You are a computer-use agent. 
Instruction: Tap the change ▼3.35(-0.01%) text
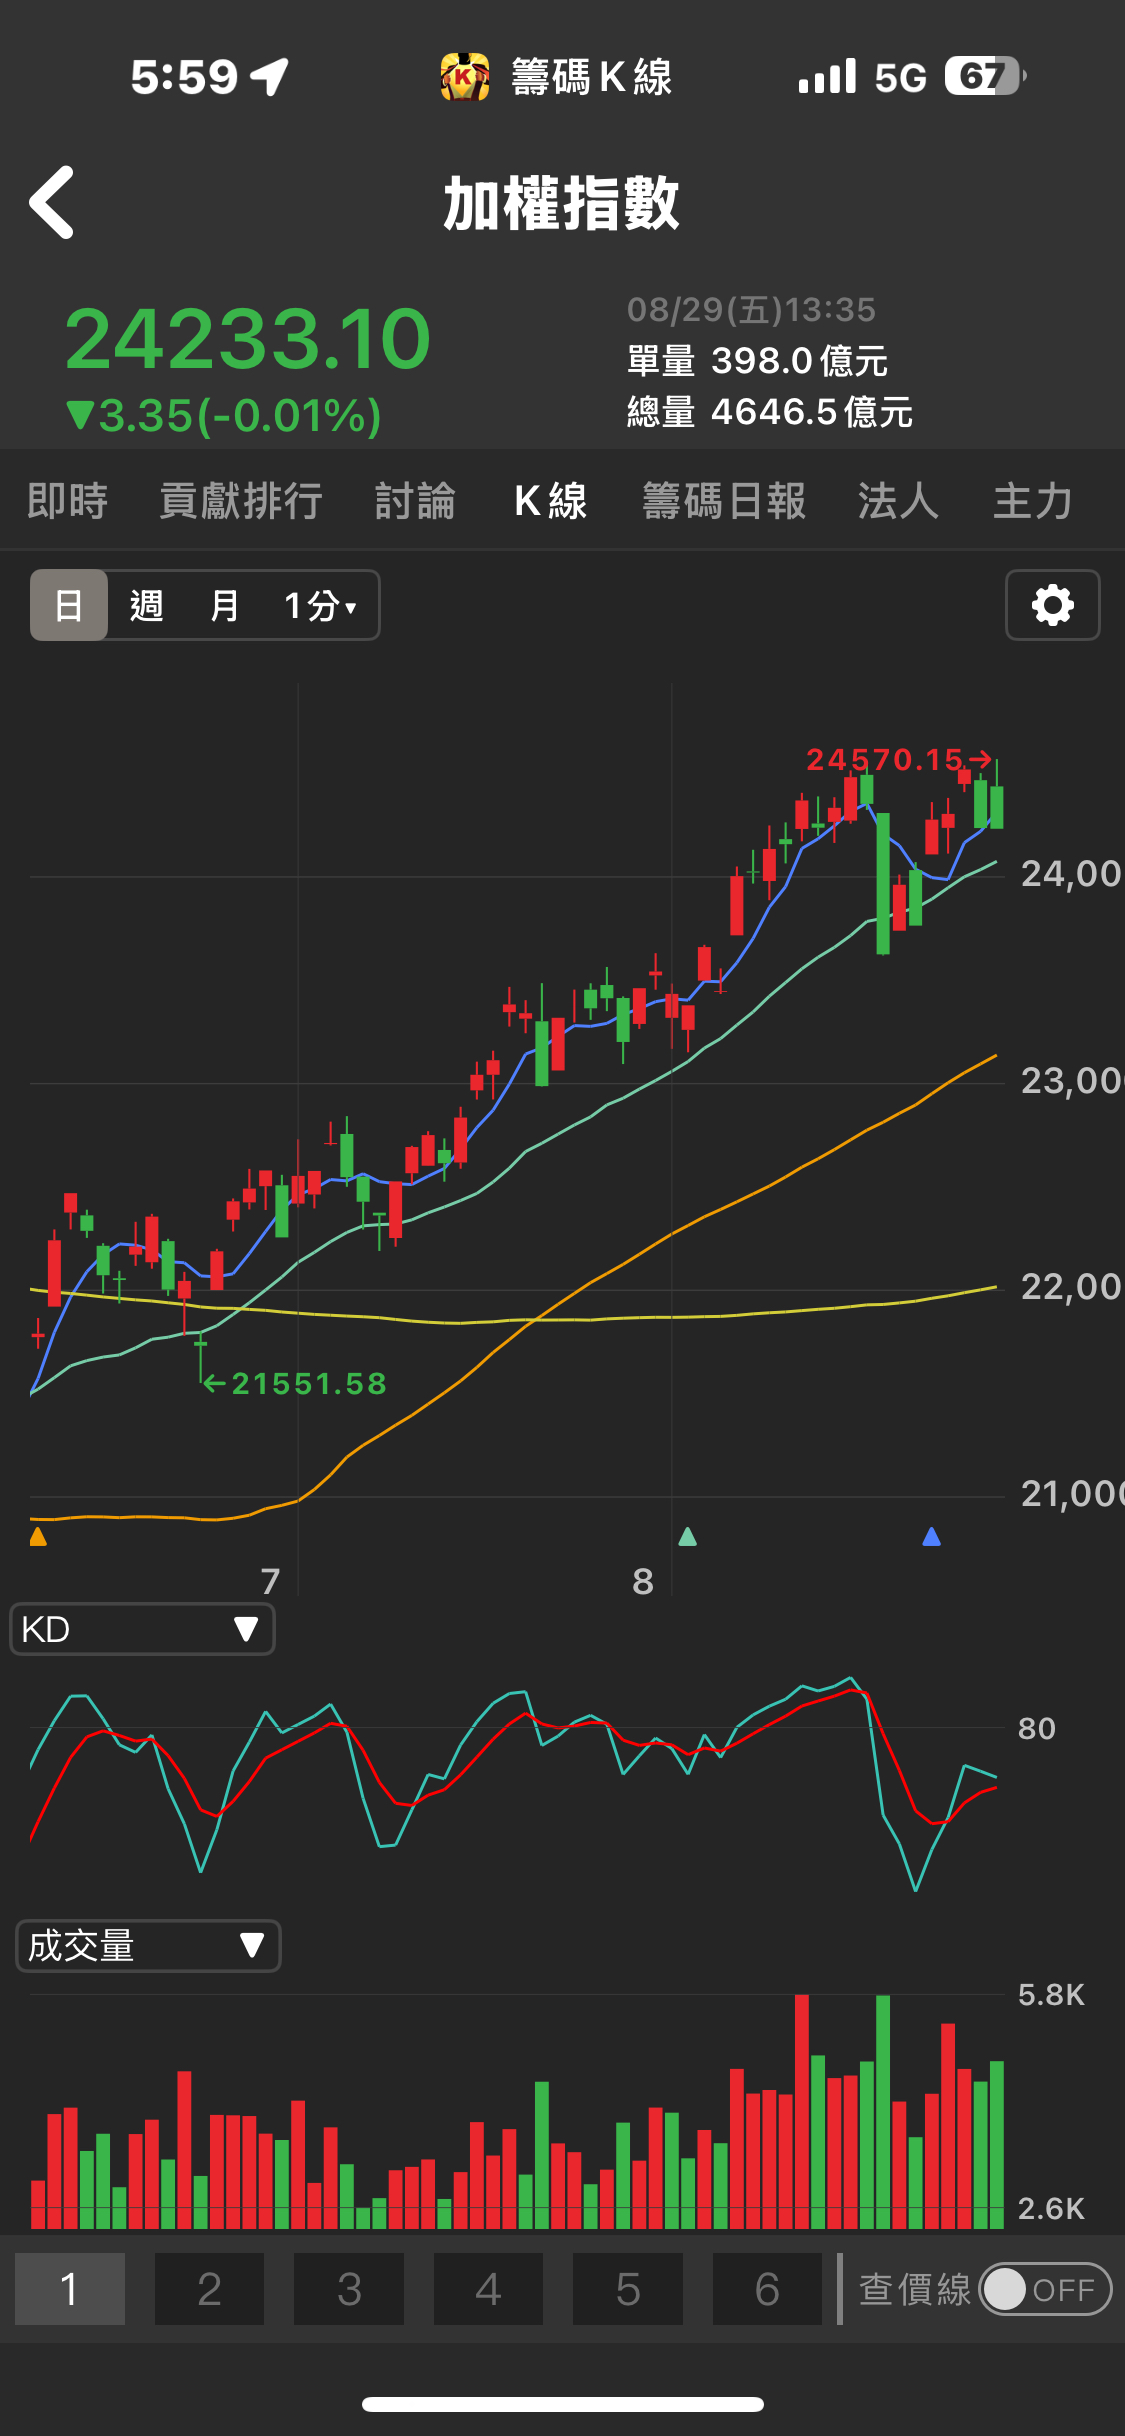pyautogui.click(x=223, y=416)
